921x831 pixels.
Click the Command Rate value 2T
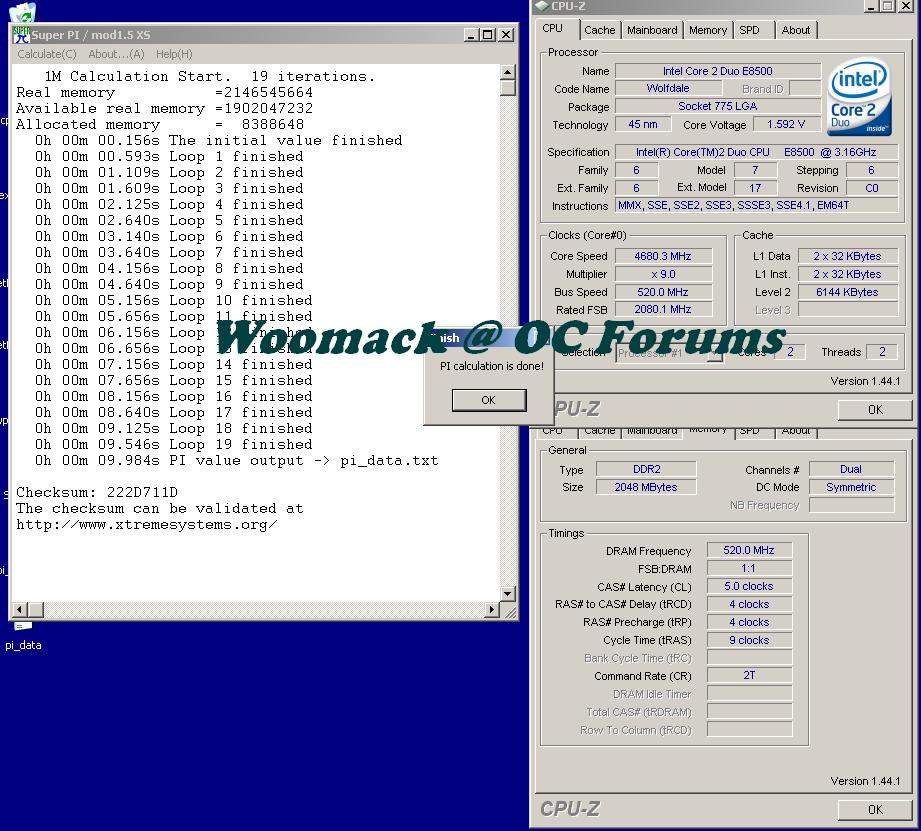click(x=749, y=675)
